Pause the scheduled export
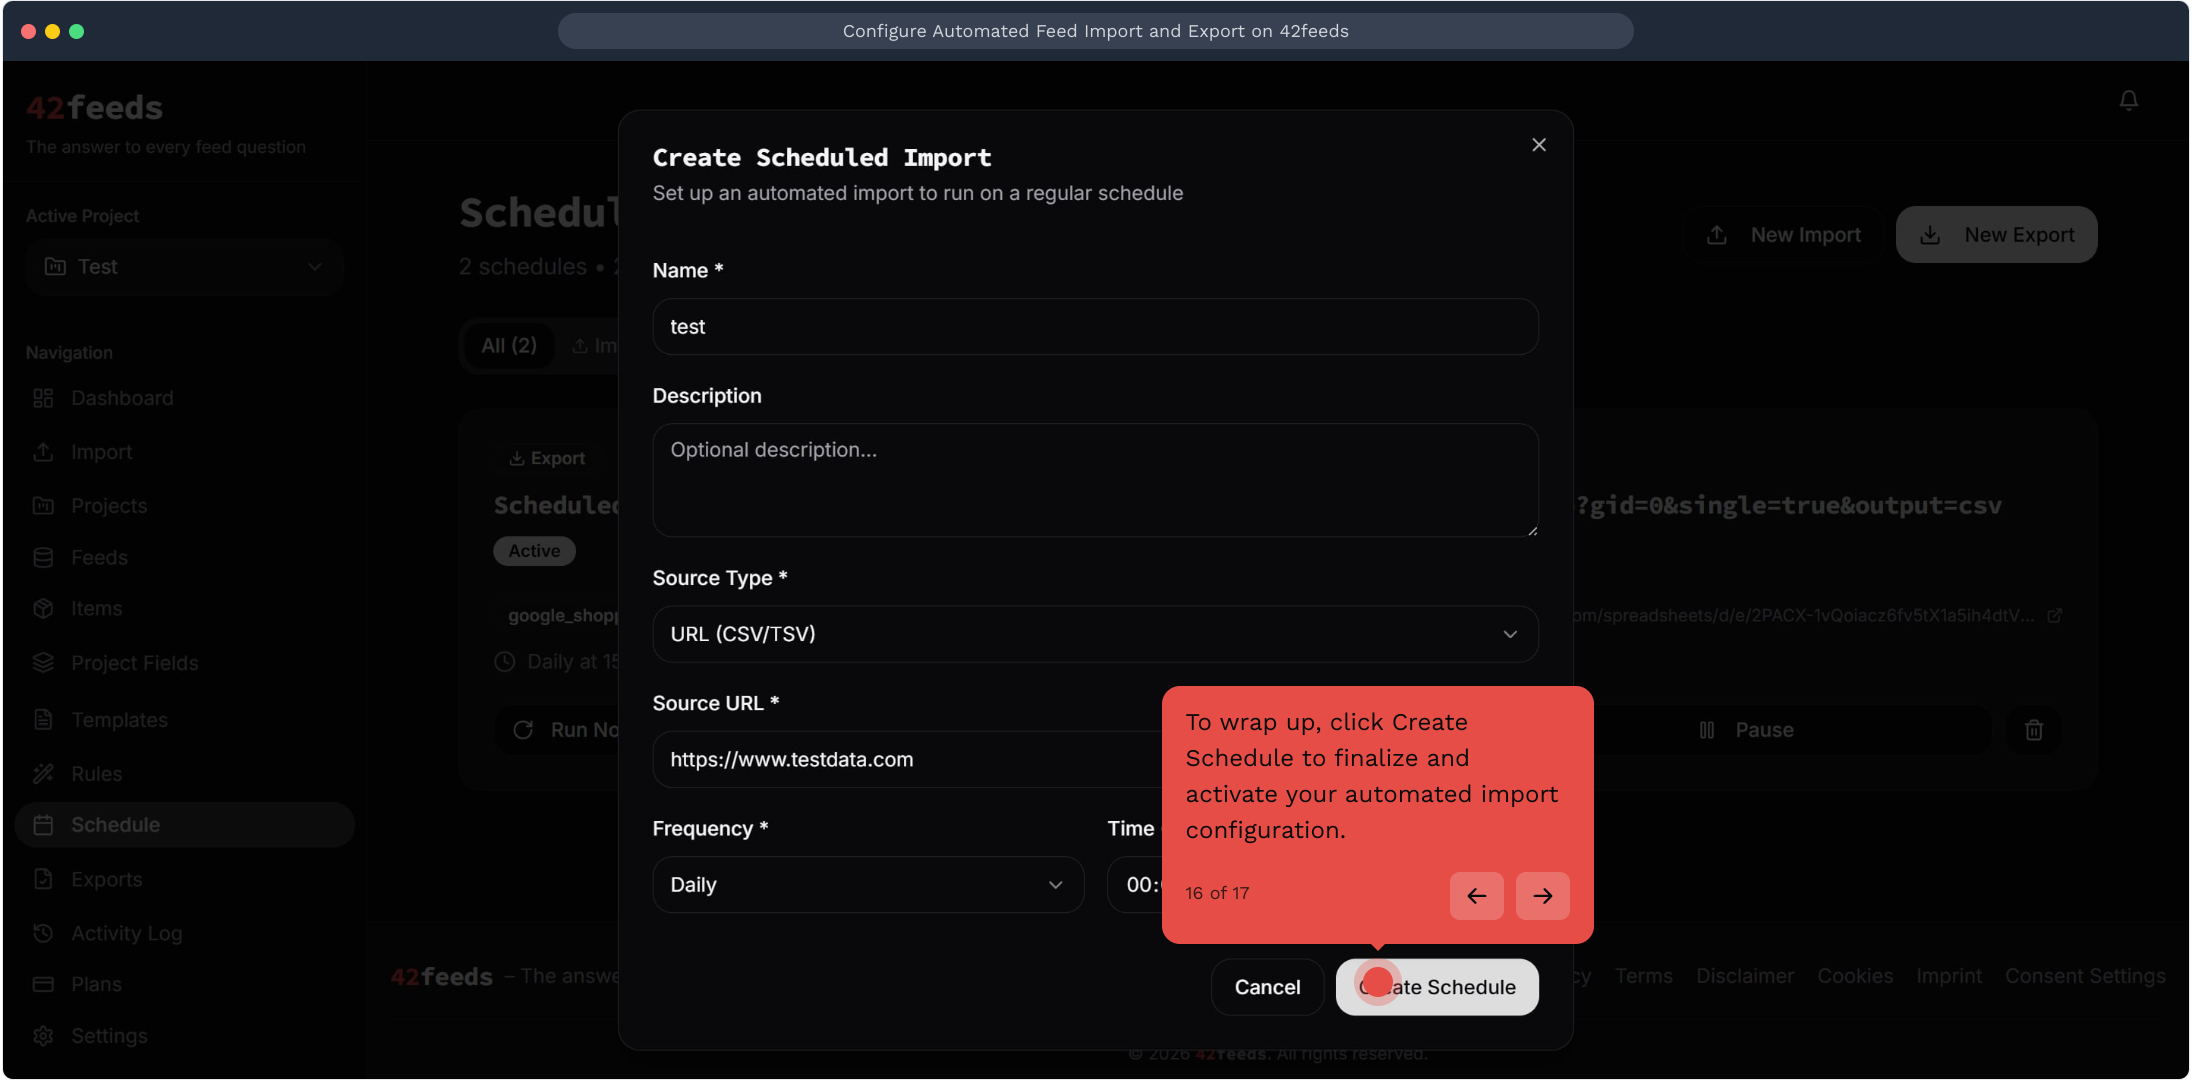 click(1746, 730)
